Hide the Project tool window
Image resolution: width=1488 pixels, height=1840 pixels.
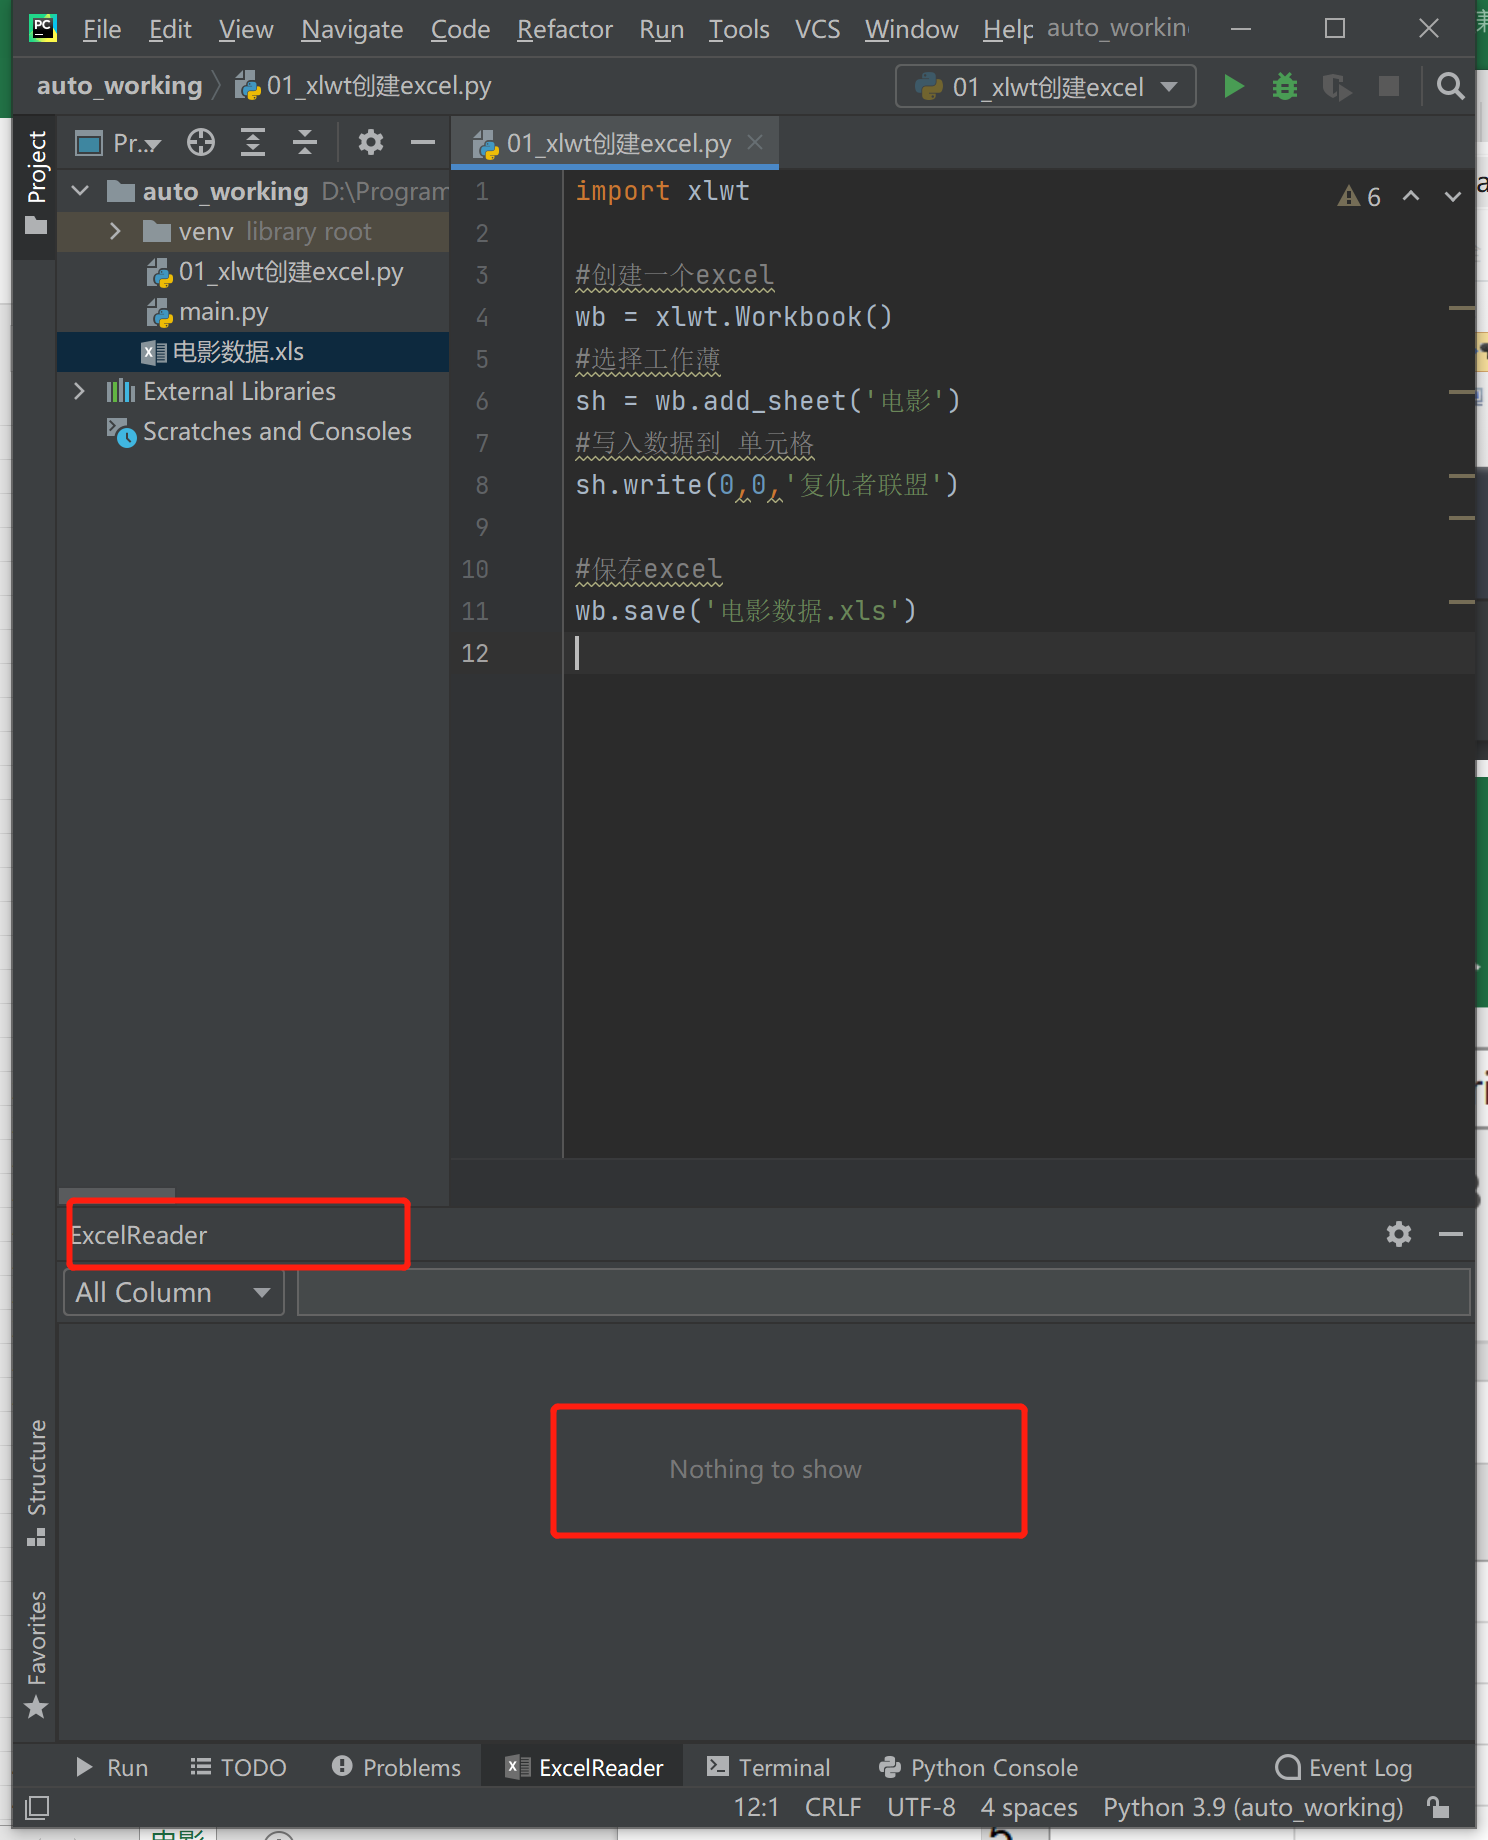(423, 143)
